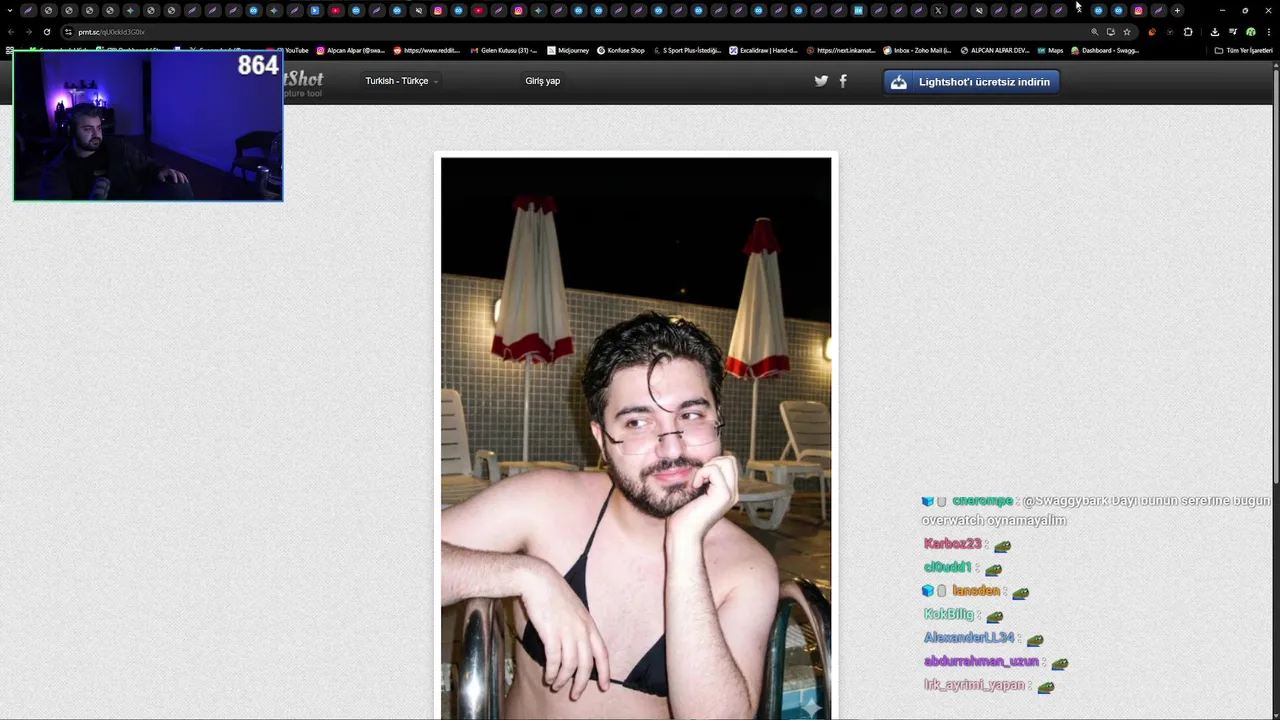Open the Chrome three-dot menu
Screen dimensions: 1280x720
point(1268,32)
